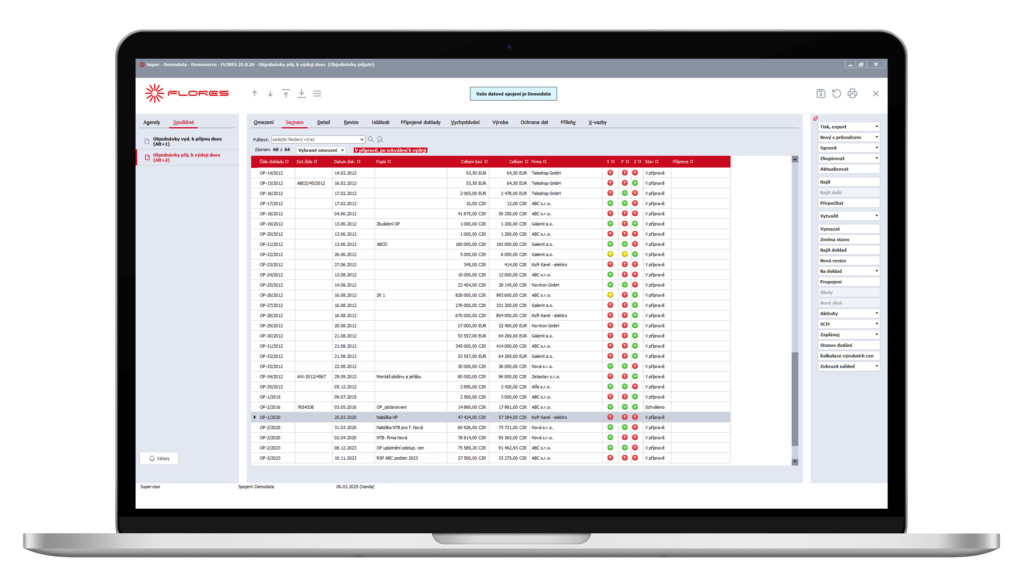1024x580 pixels.
Task: Expand the Aktivity dropdown
Action: click(848, 314)
